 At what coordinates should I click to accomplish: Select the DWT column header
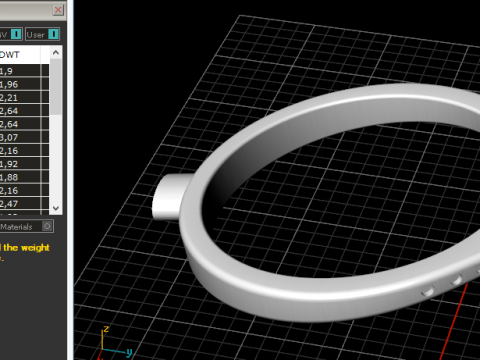[x=20, y=54]
